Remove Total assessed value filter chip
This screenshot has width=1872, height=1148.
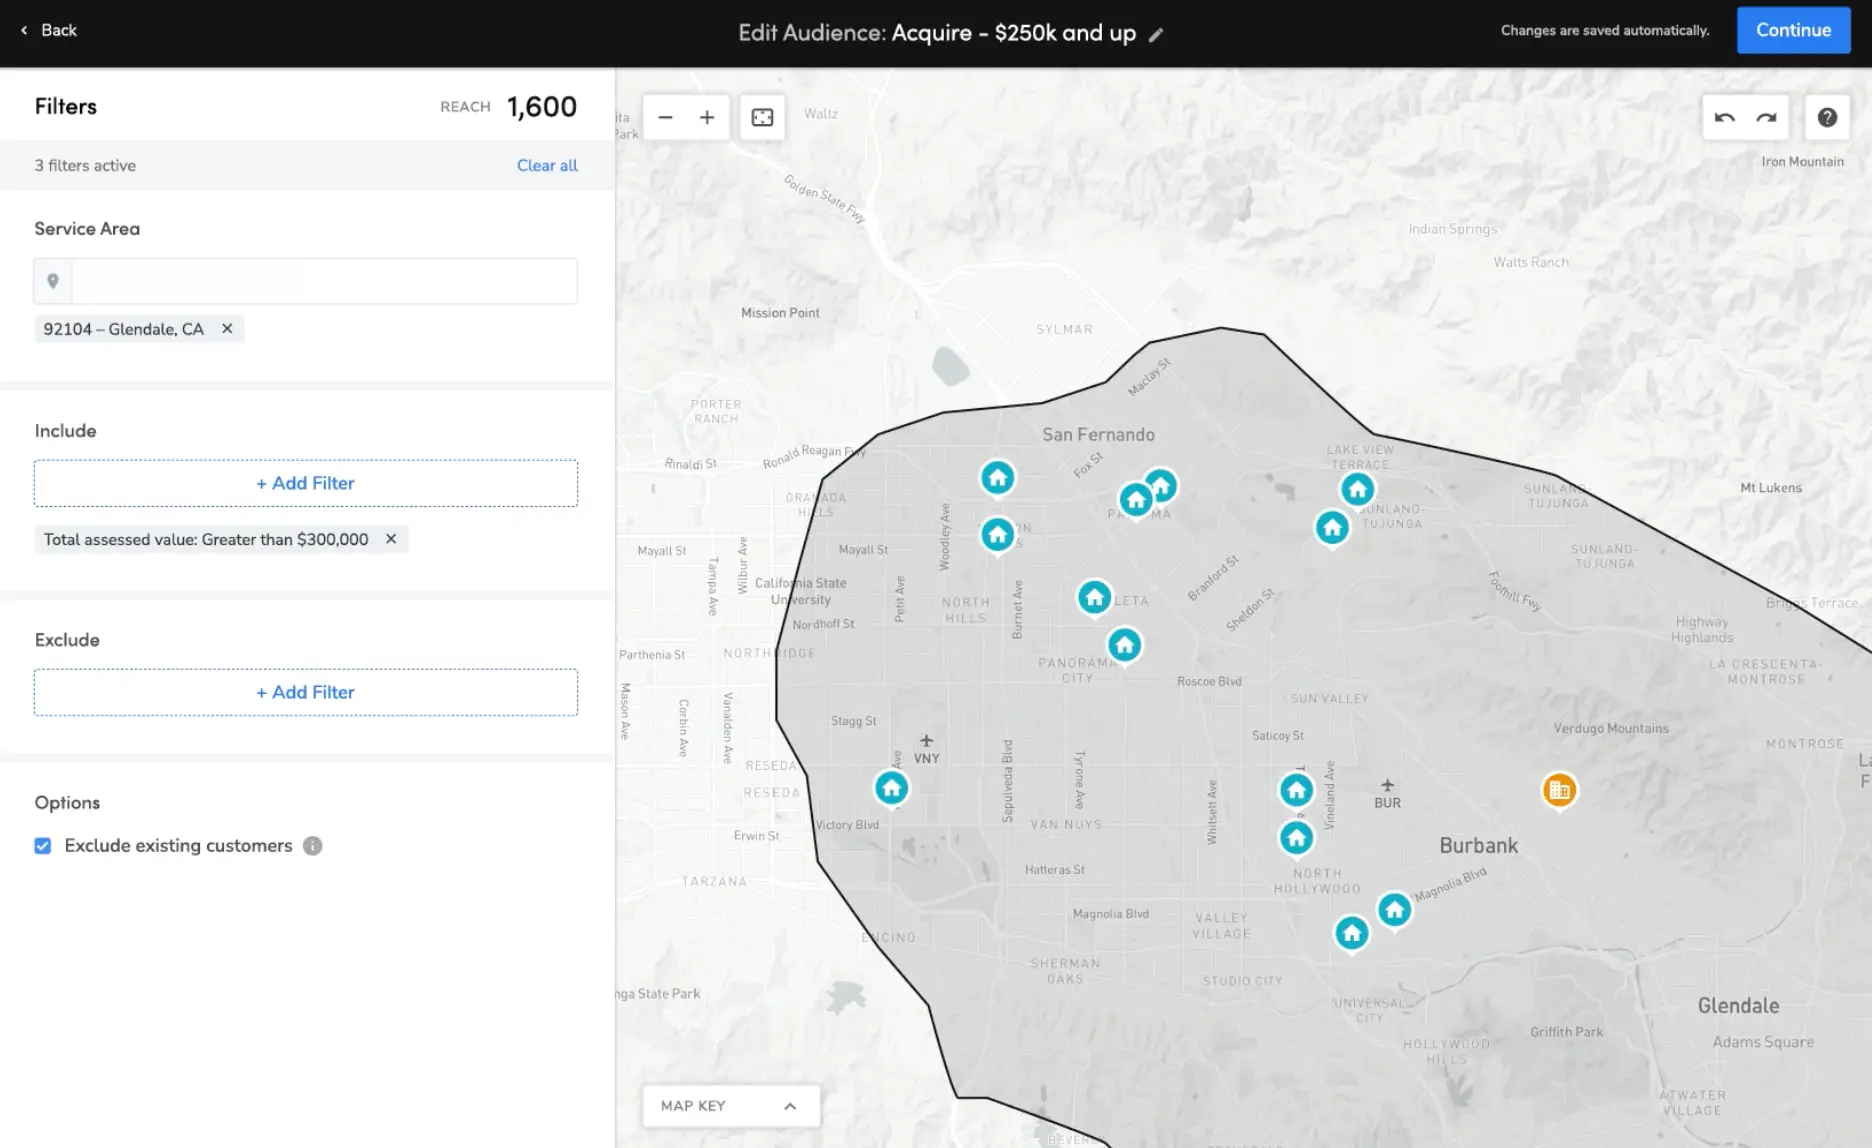pyautogui.click(x=391, y=539)
